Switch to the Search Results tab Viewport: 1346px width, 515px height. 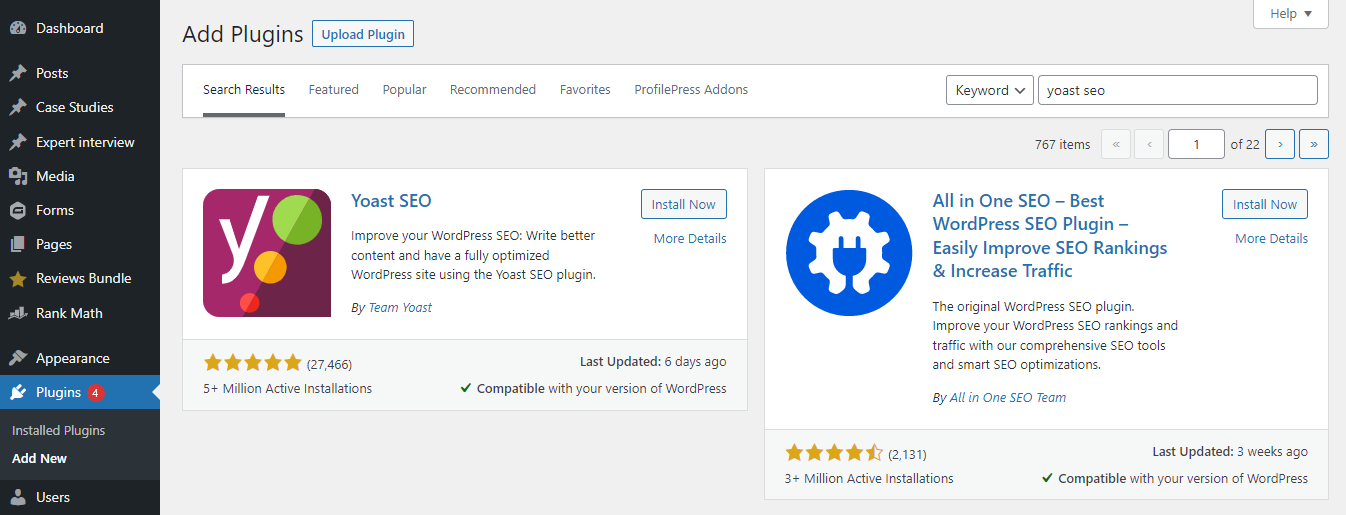pyautogui.click(x=244, y=90)
